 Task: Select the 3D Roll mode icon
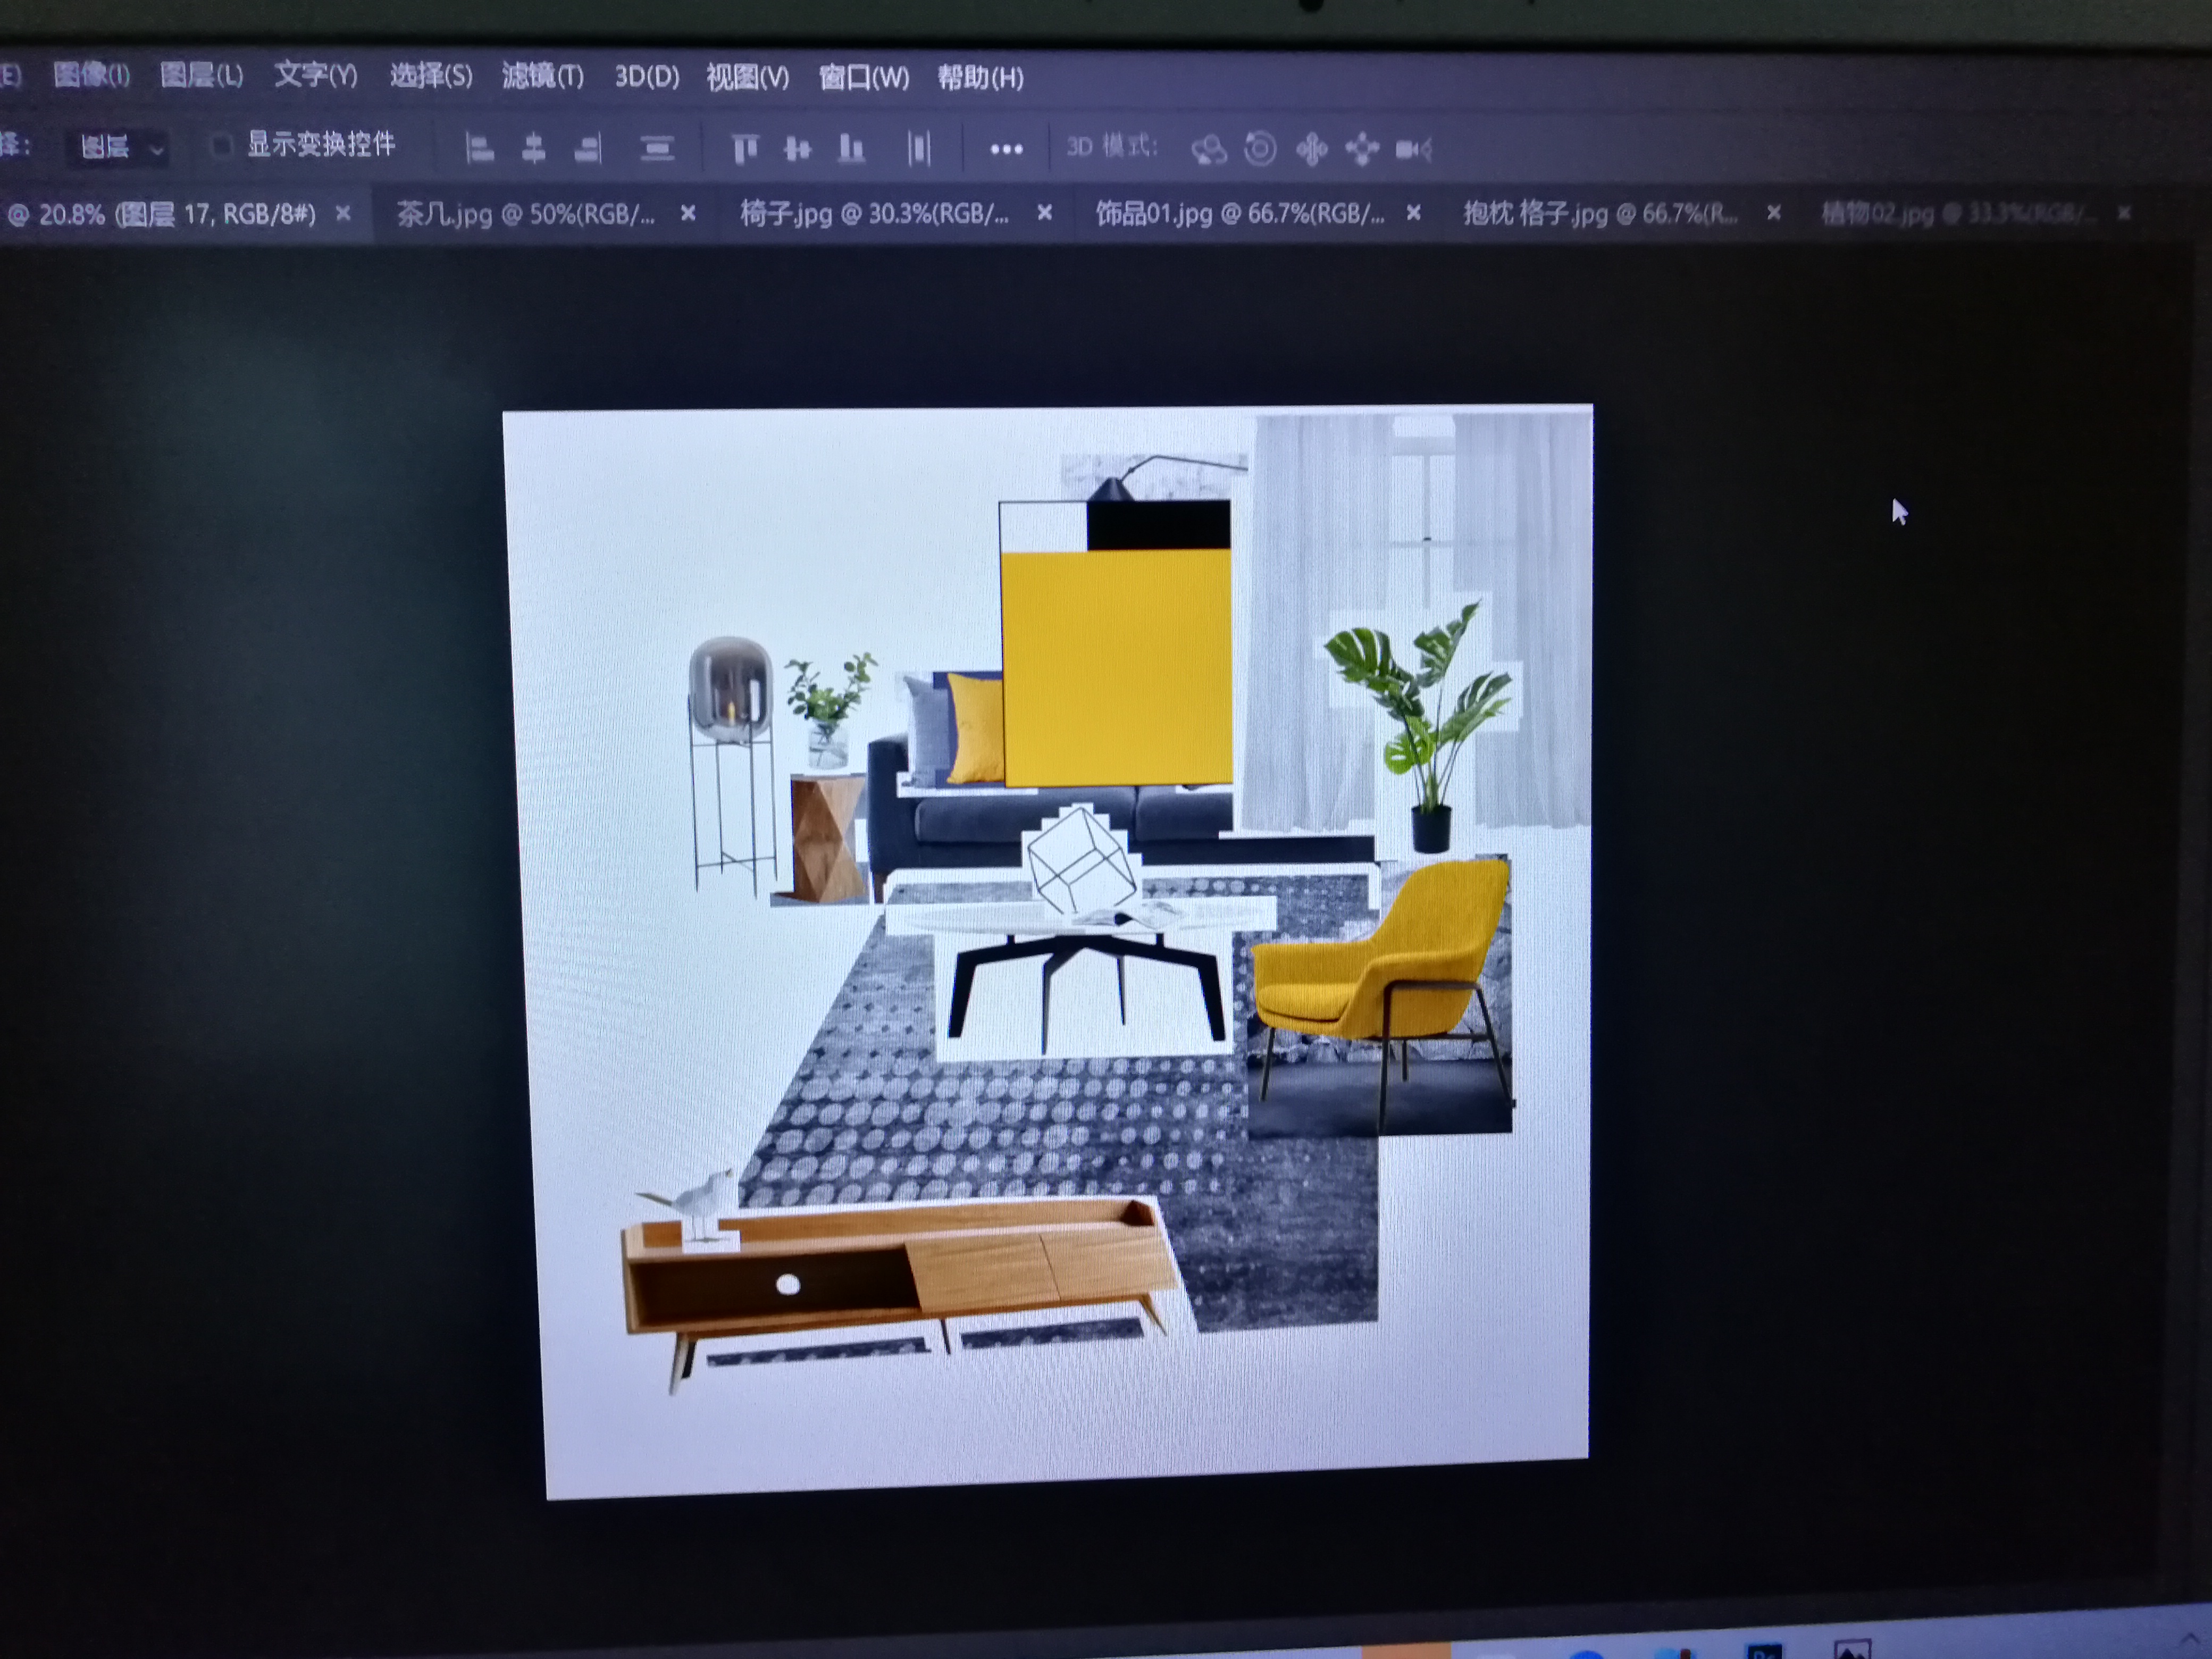pos(1260,149)
